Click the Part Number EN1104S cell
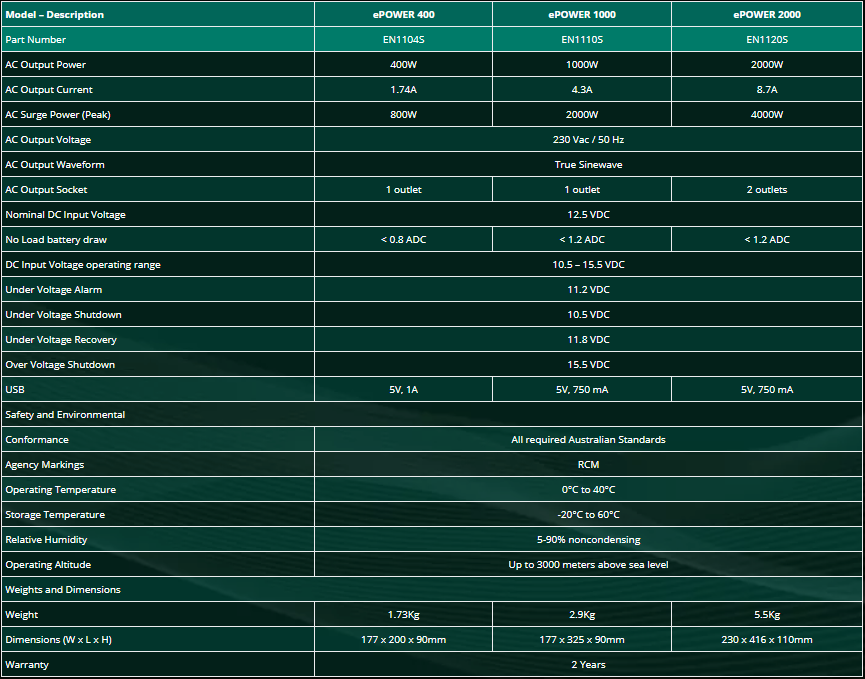 [402, 39]
